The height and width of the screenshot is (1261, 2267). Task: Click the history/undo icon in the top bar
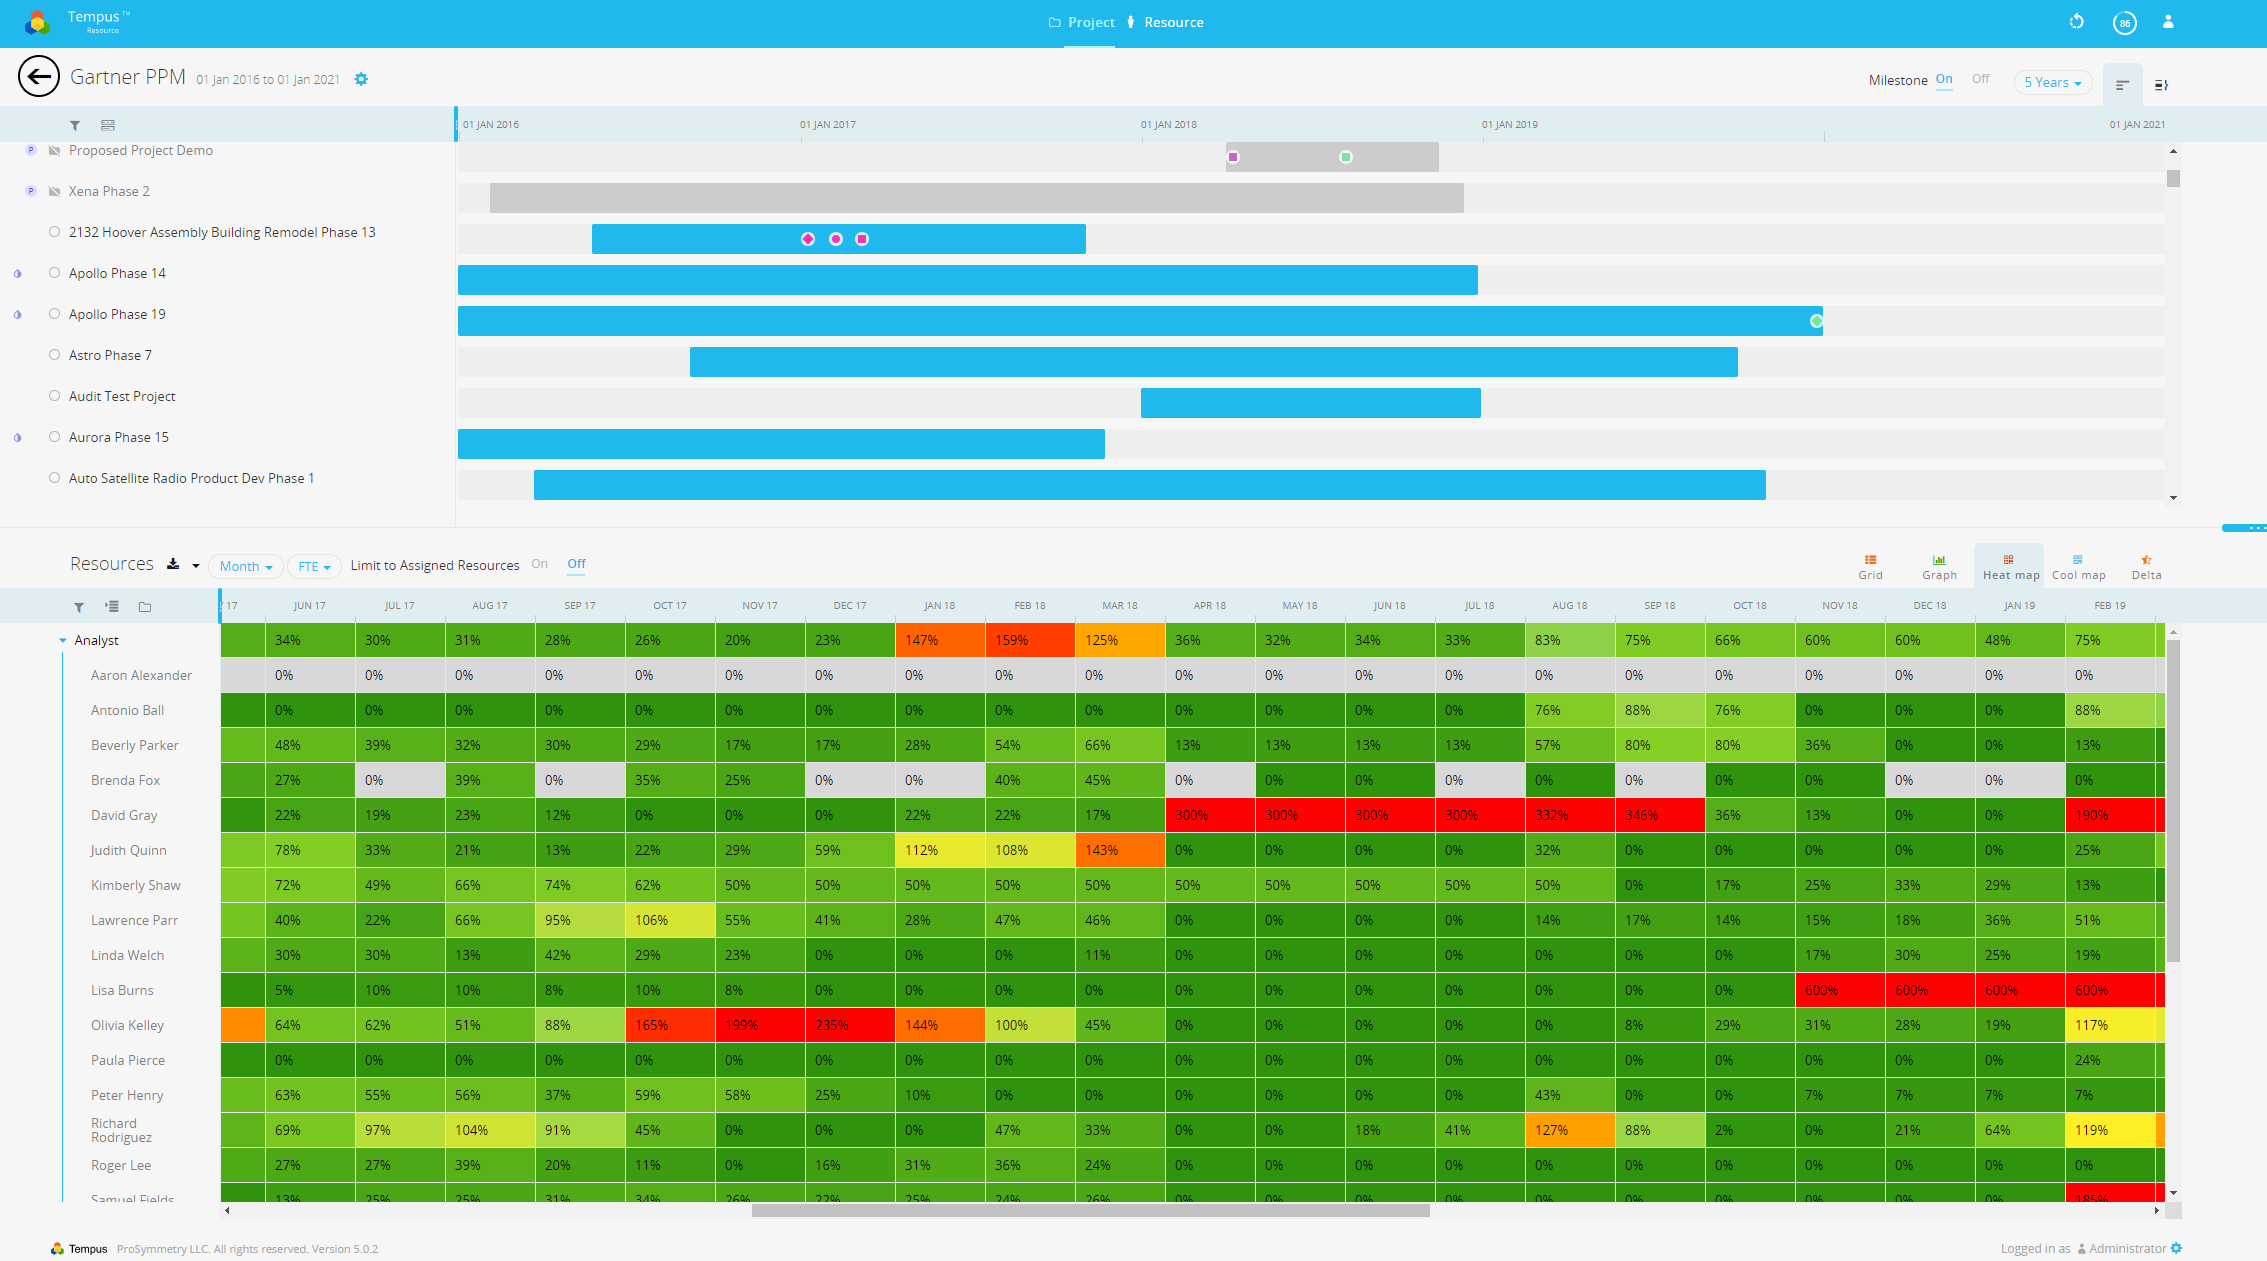coord(2077,22)
